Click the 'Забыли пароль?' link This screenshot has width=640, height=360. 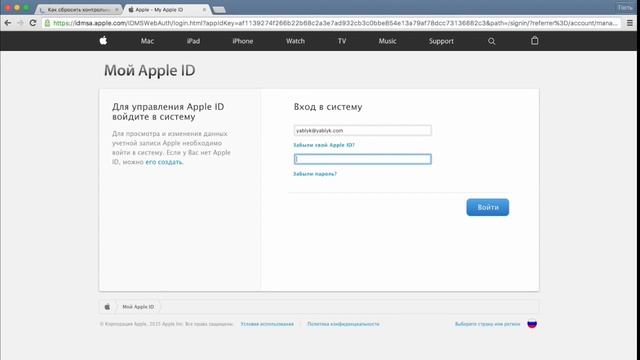(x=315, y=174)
